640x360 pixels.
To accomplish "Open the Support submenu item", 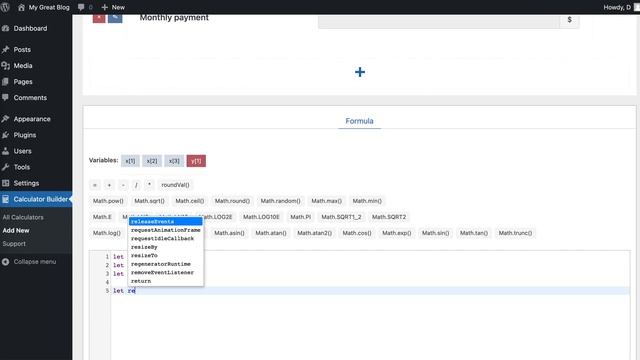I will pos(14,244).
